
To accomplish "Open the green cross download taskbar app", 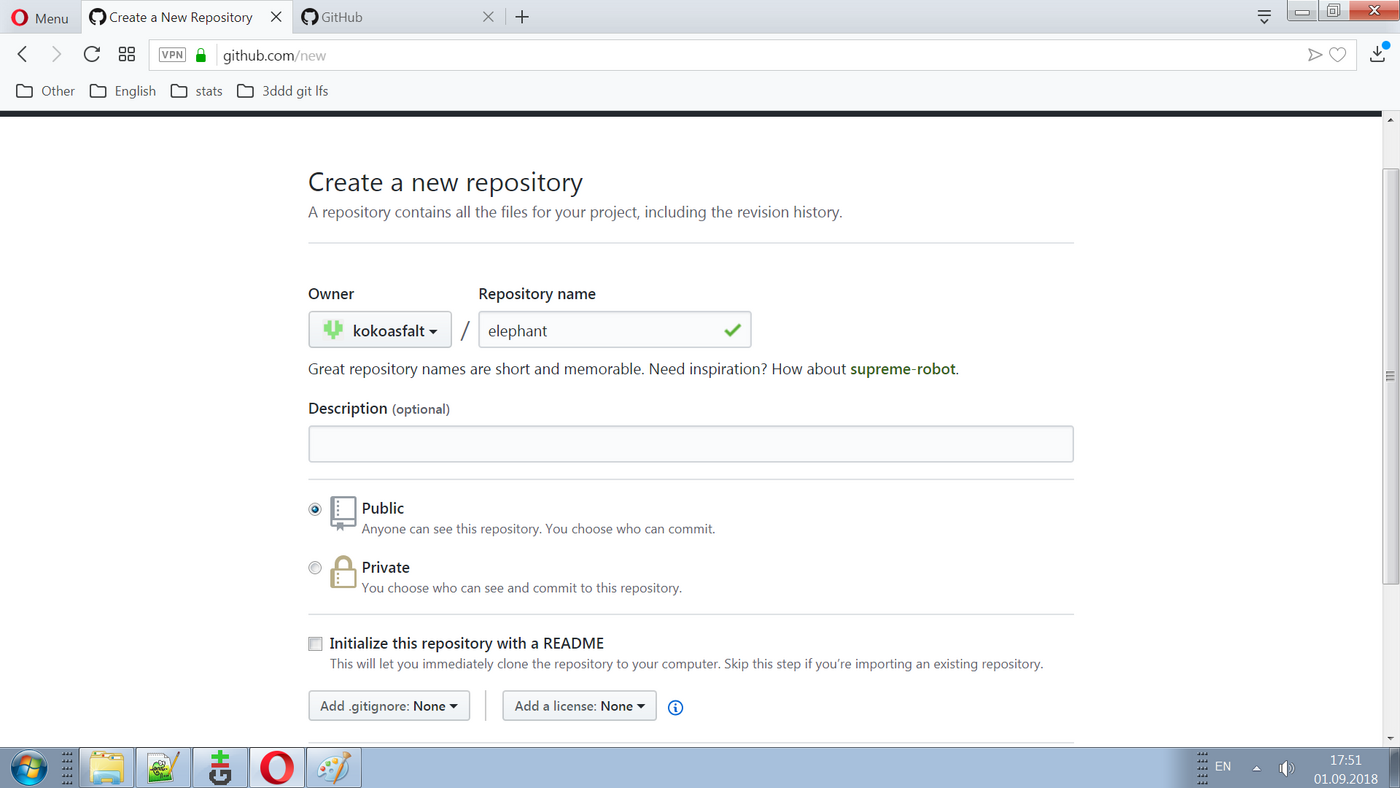I will [x=220, y=768].
